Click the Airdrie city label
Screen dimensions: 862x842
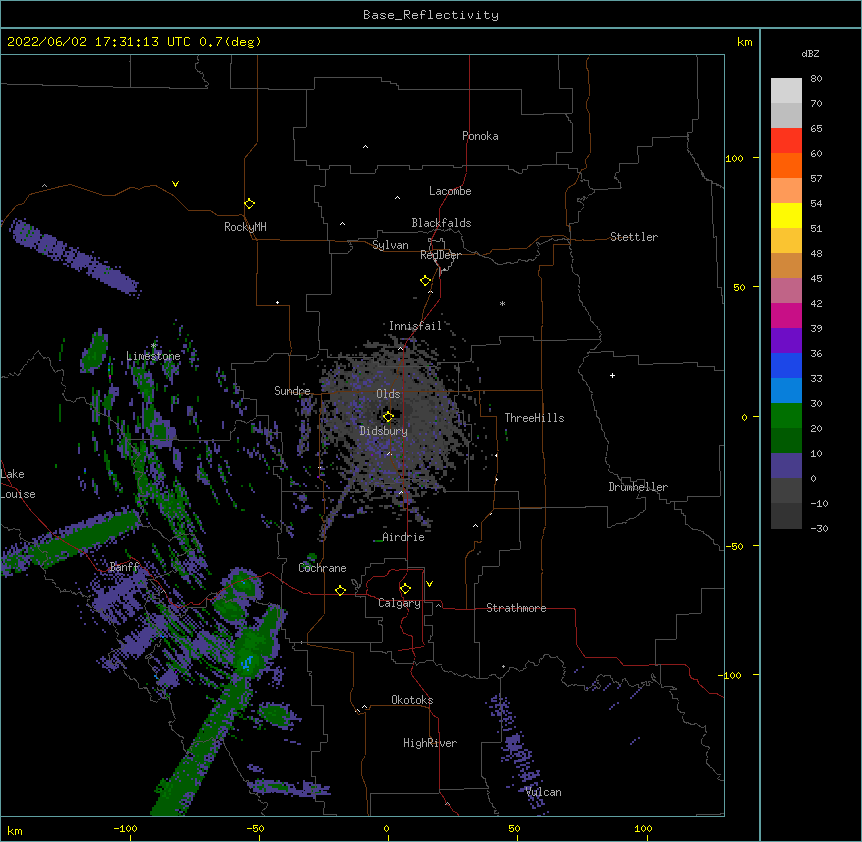(404, 537)
